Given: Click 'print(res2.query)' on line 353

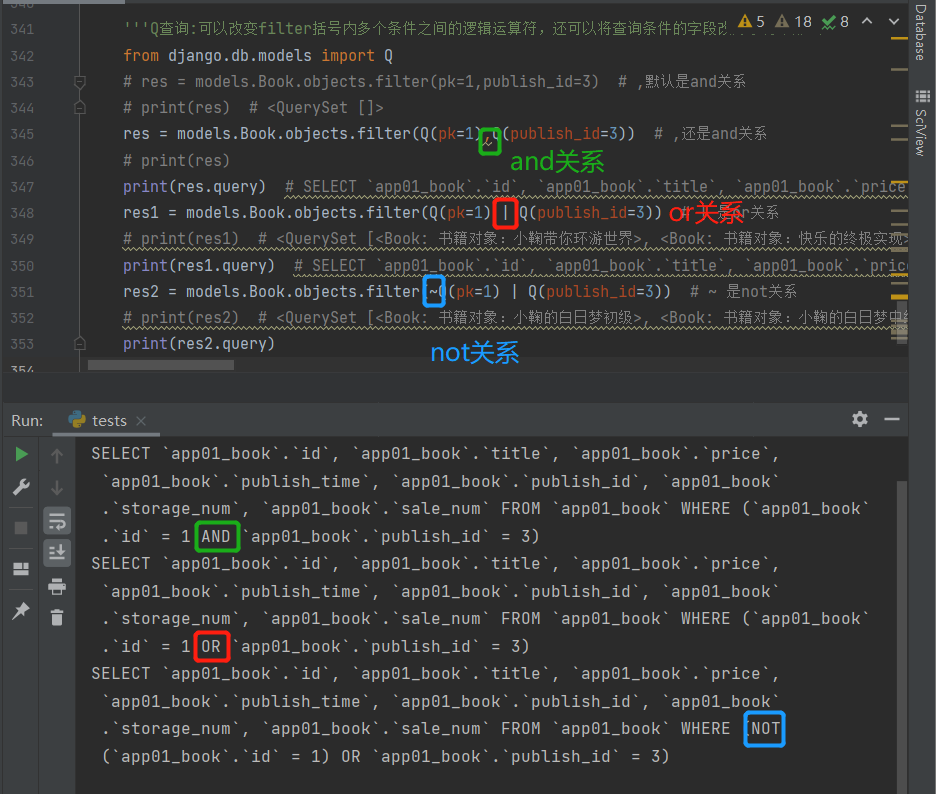Looking at the screenshot, I should coord(199,344).
